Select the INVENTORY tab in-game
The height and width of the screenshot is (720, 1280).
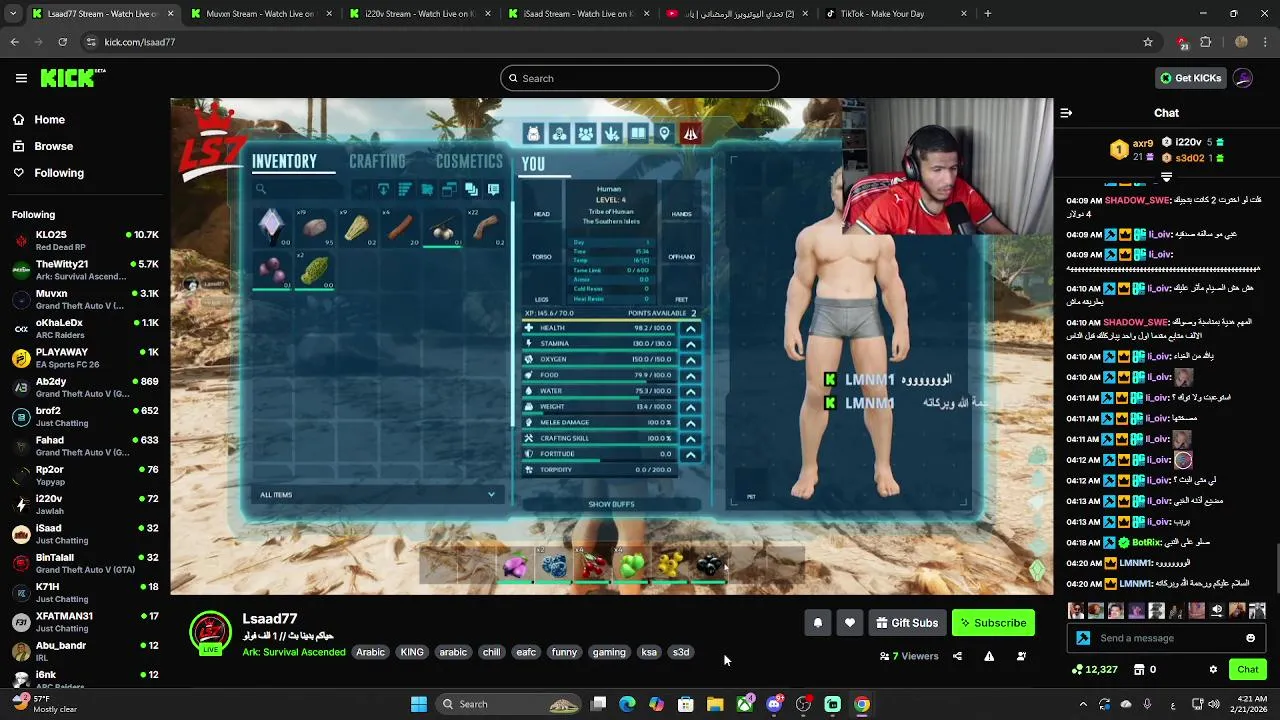(284, 161)
